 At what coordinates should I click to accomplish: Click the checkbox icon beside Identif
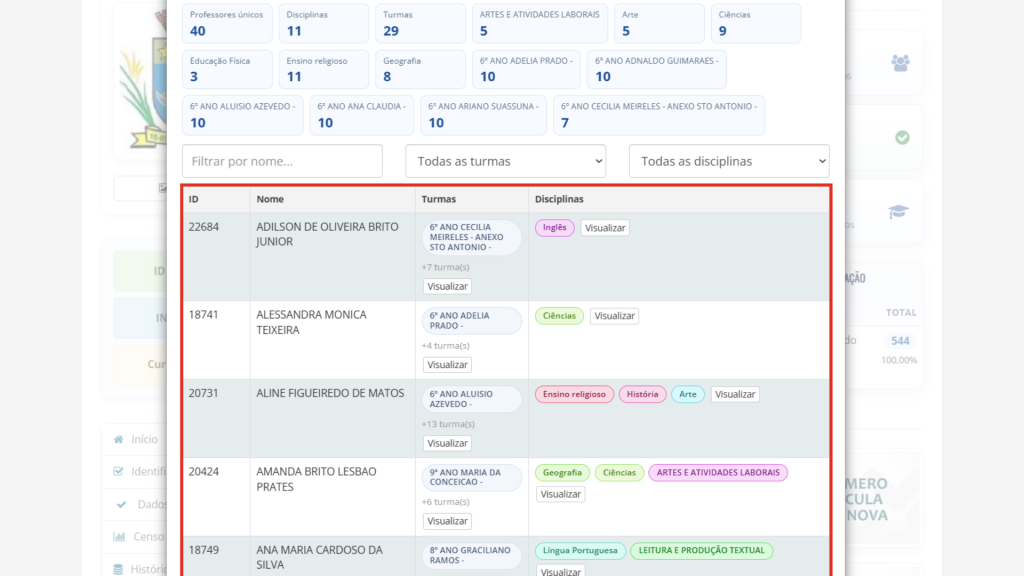point(119,471)
